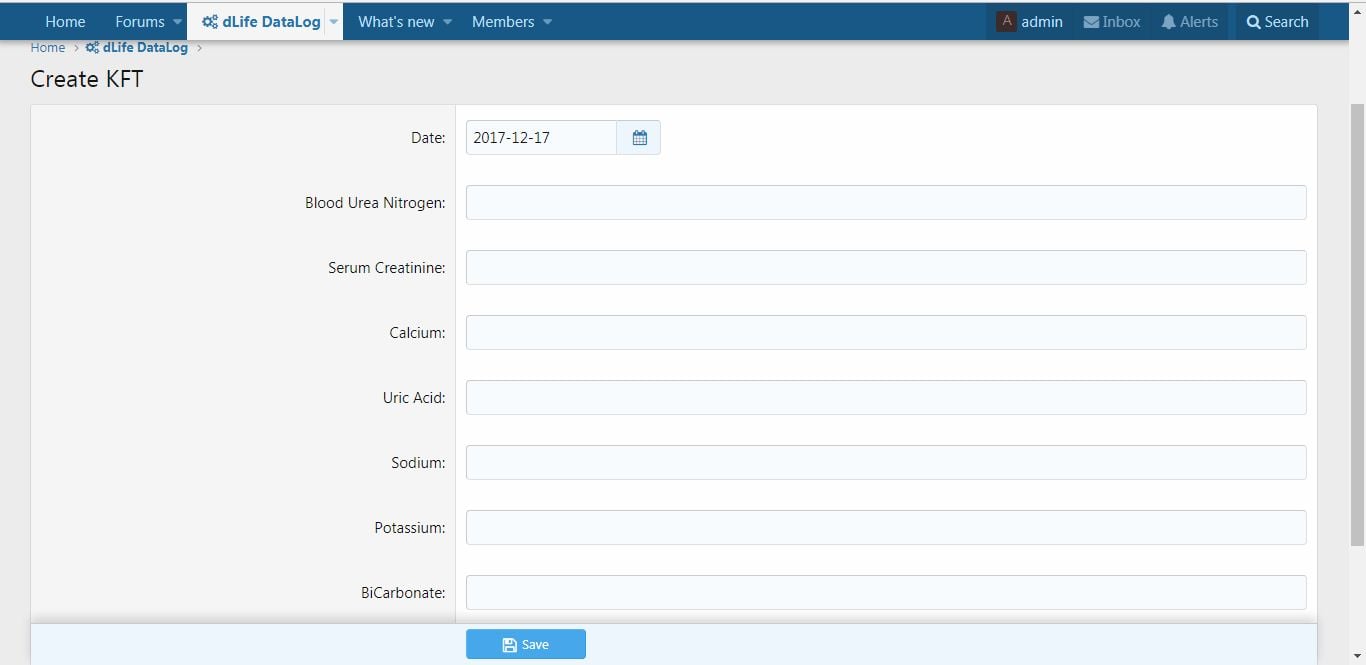This screenshot has width=1366, height=665.
Task: Open the dLife DataLog nav tab
Action: 261,21
